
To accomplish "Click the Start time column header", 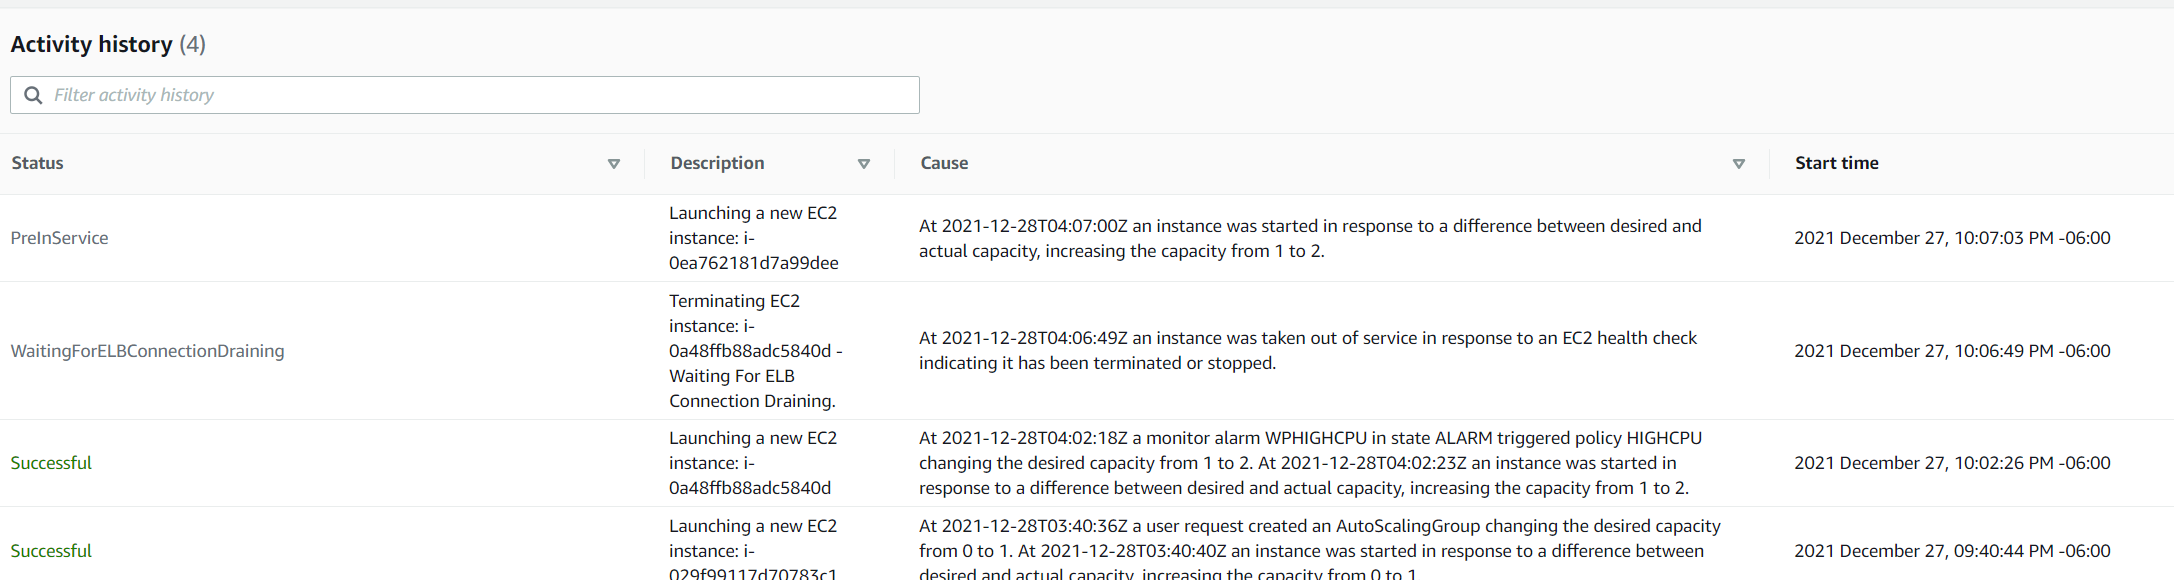I will pos(1837,163).
